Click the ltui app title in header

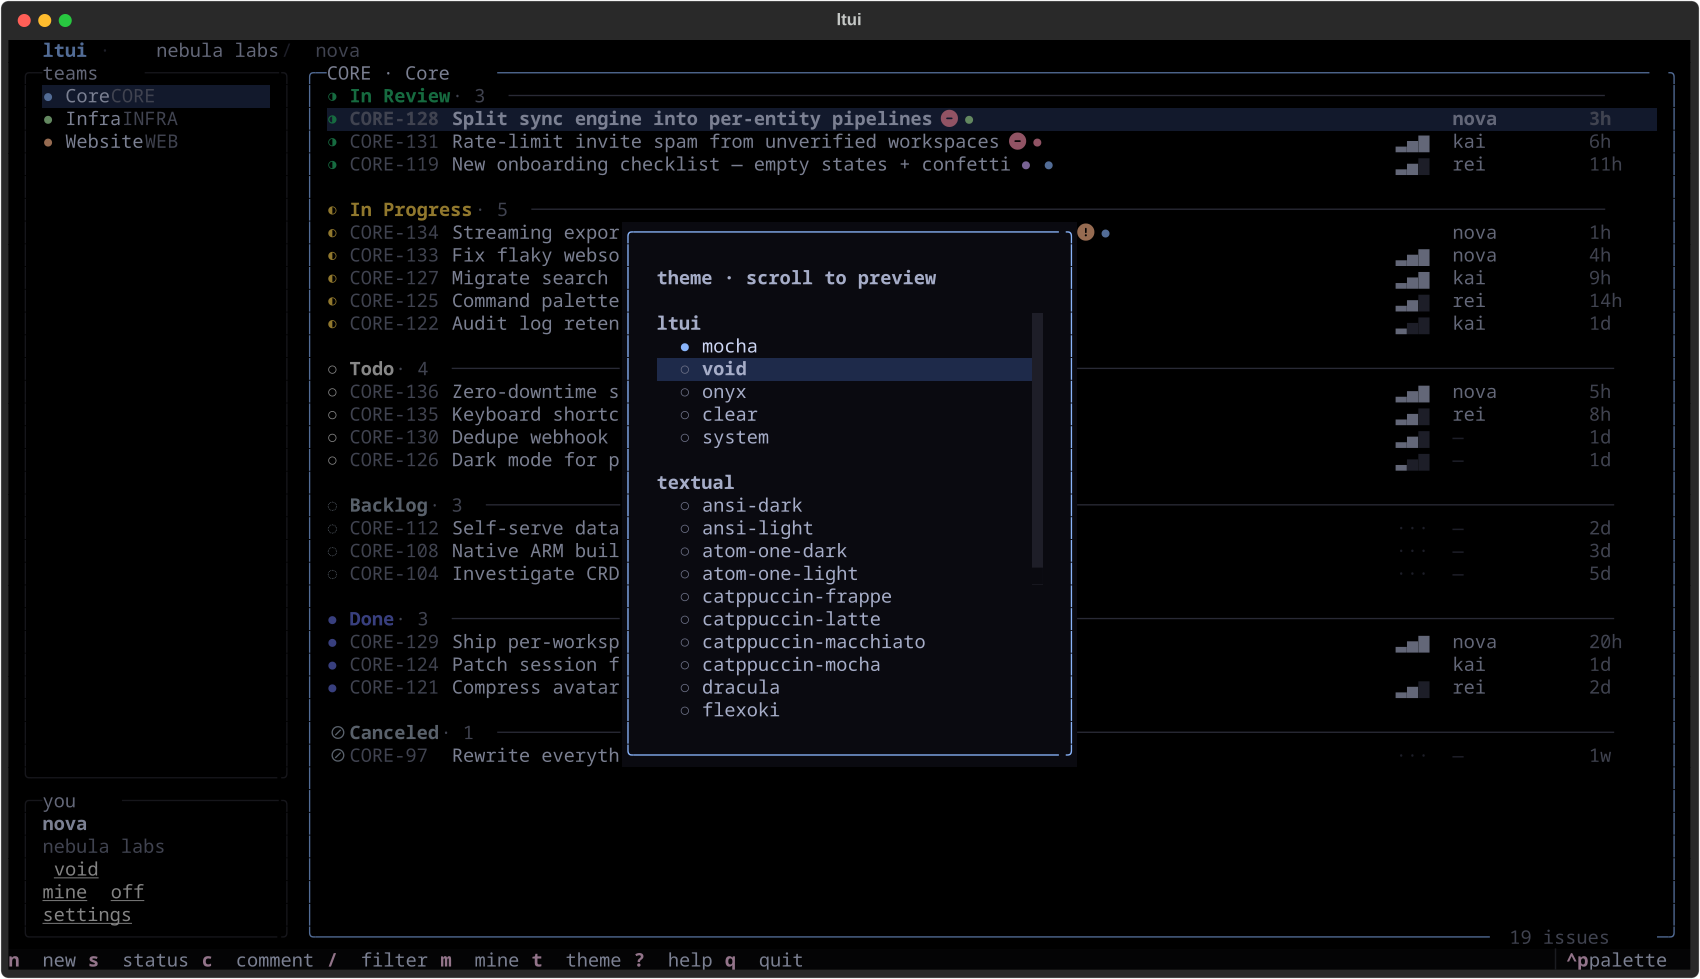click(x=65, y=51)
